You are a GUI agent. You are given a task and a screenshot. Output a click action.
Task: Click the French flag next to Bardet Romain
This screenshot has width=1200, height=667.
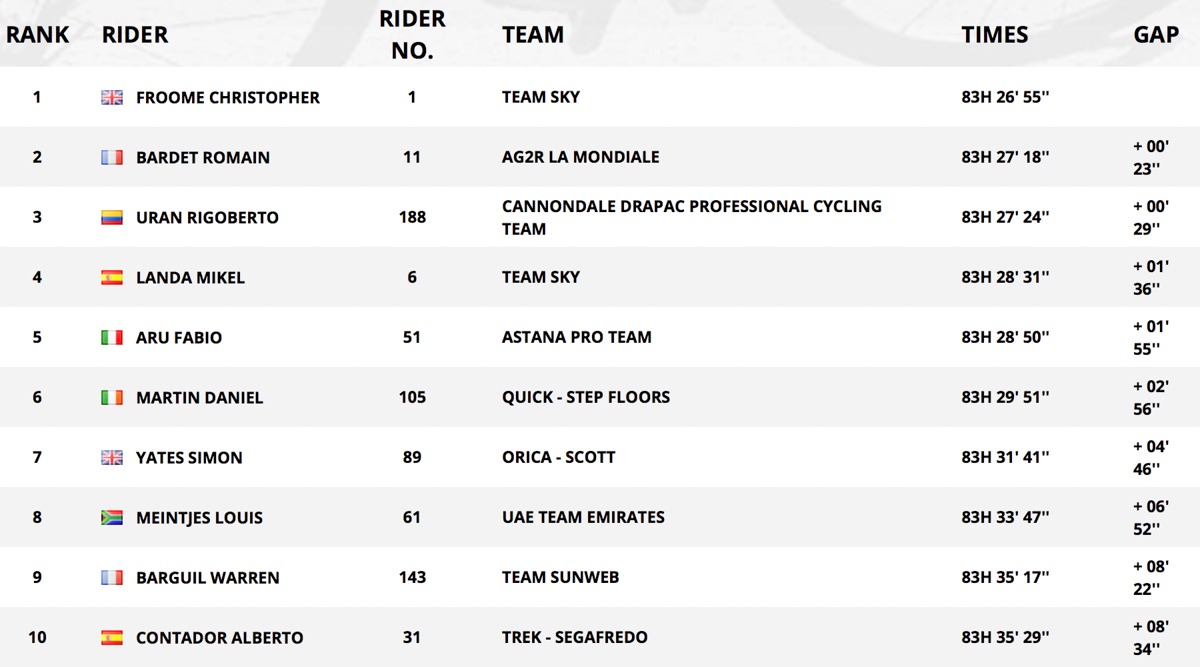[112, 157]
